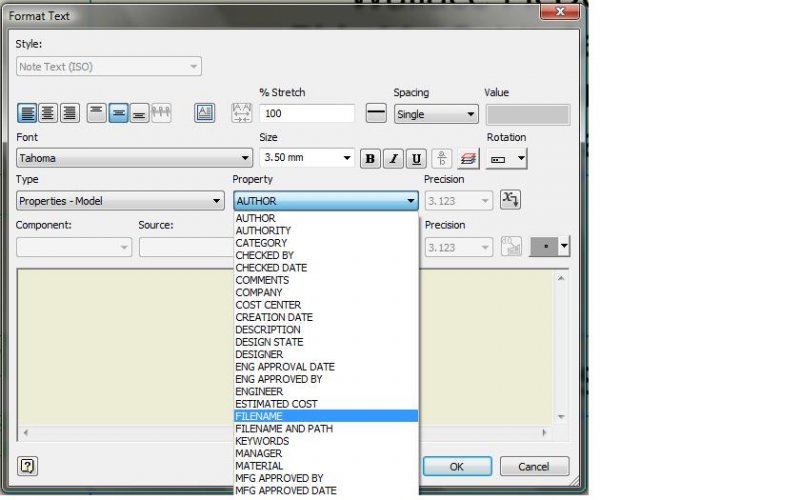This screenshot has width=800, height=500.
Task: Click the text layer color icon
Action: point(468,159)
